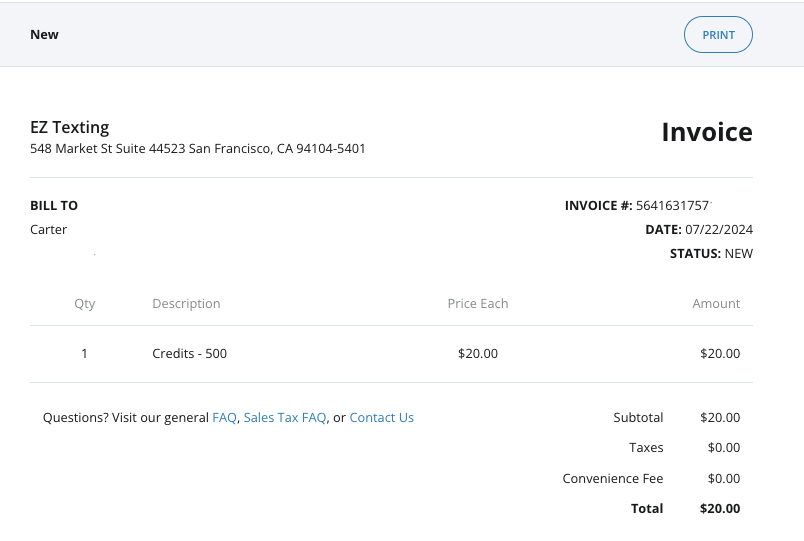Image resolution: width=804 pixels, height=541 pixels.
Task: Select the bold Total $20.00 value
Action: coord(720,508)
